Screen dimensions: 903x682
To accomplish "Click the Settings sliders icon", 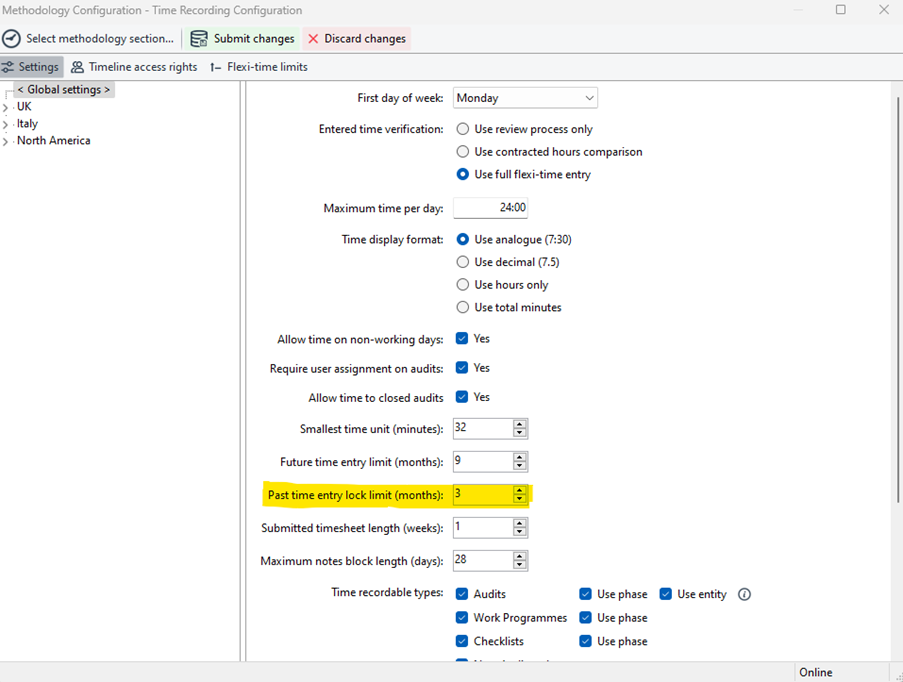I will [7, 67].
